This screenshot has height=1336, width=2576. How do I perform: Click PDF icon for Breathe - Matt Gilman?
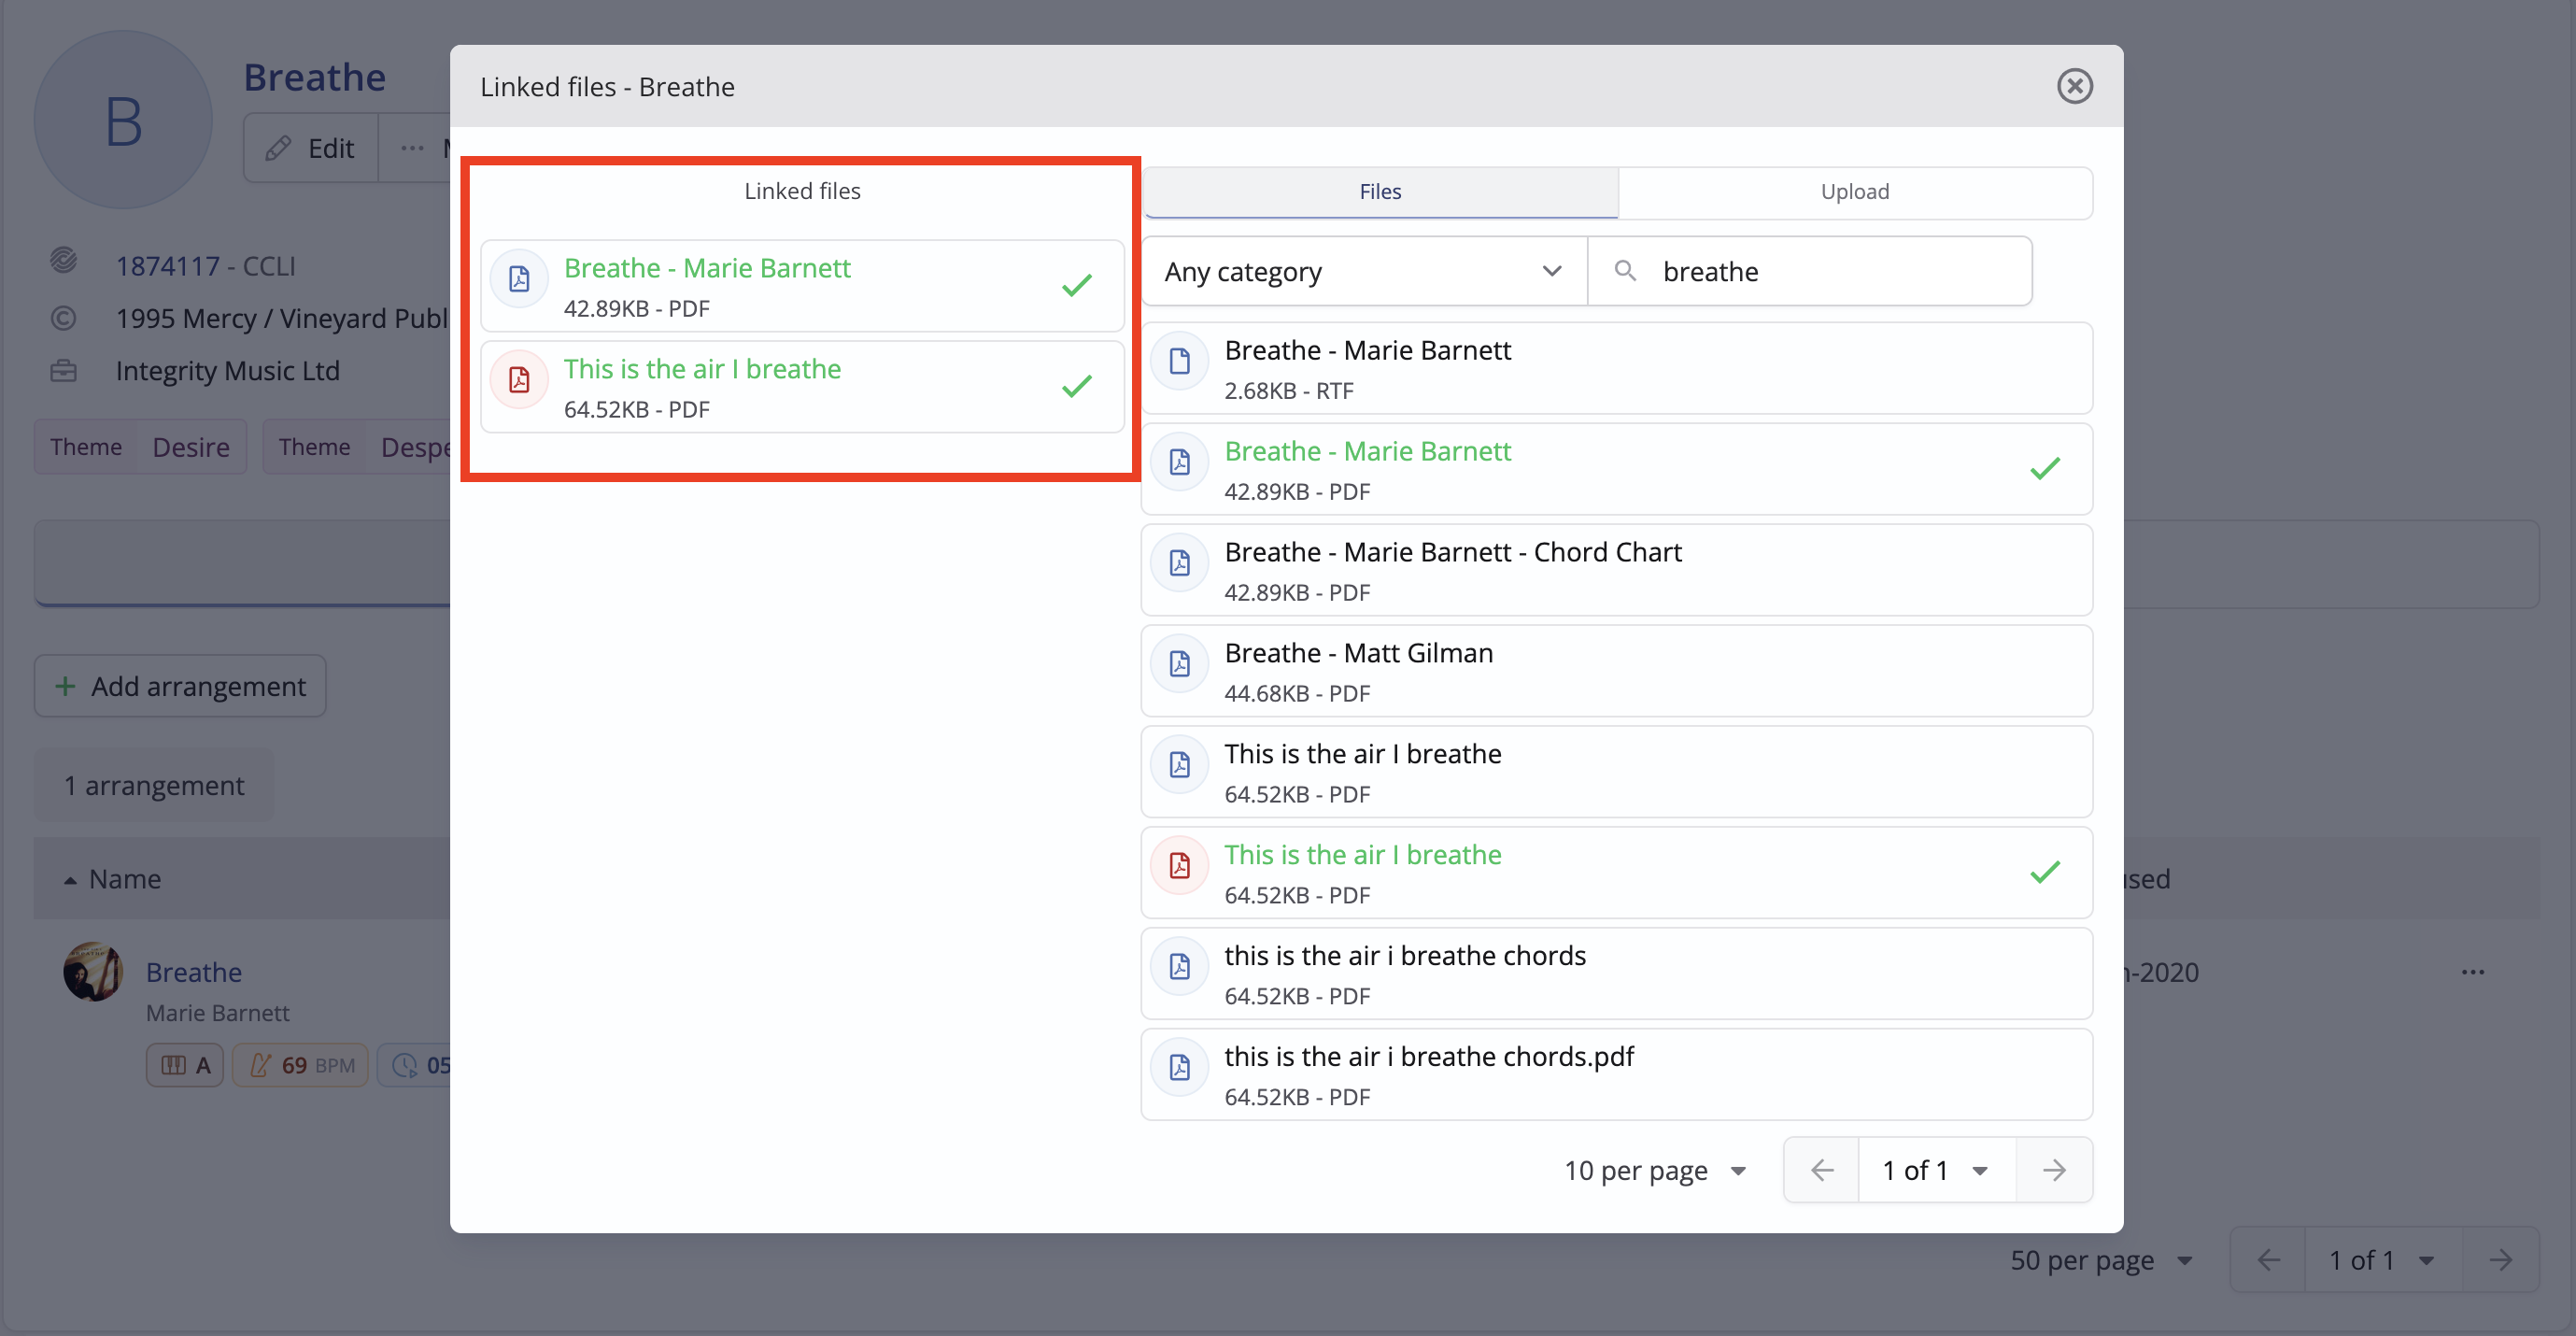click(1180, 664)
